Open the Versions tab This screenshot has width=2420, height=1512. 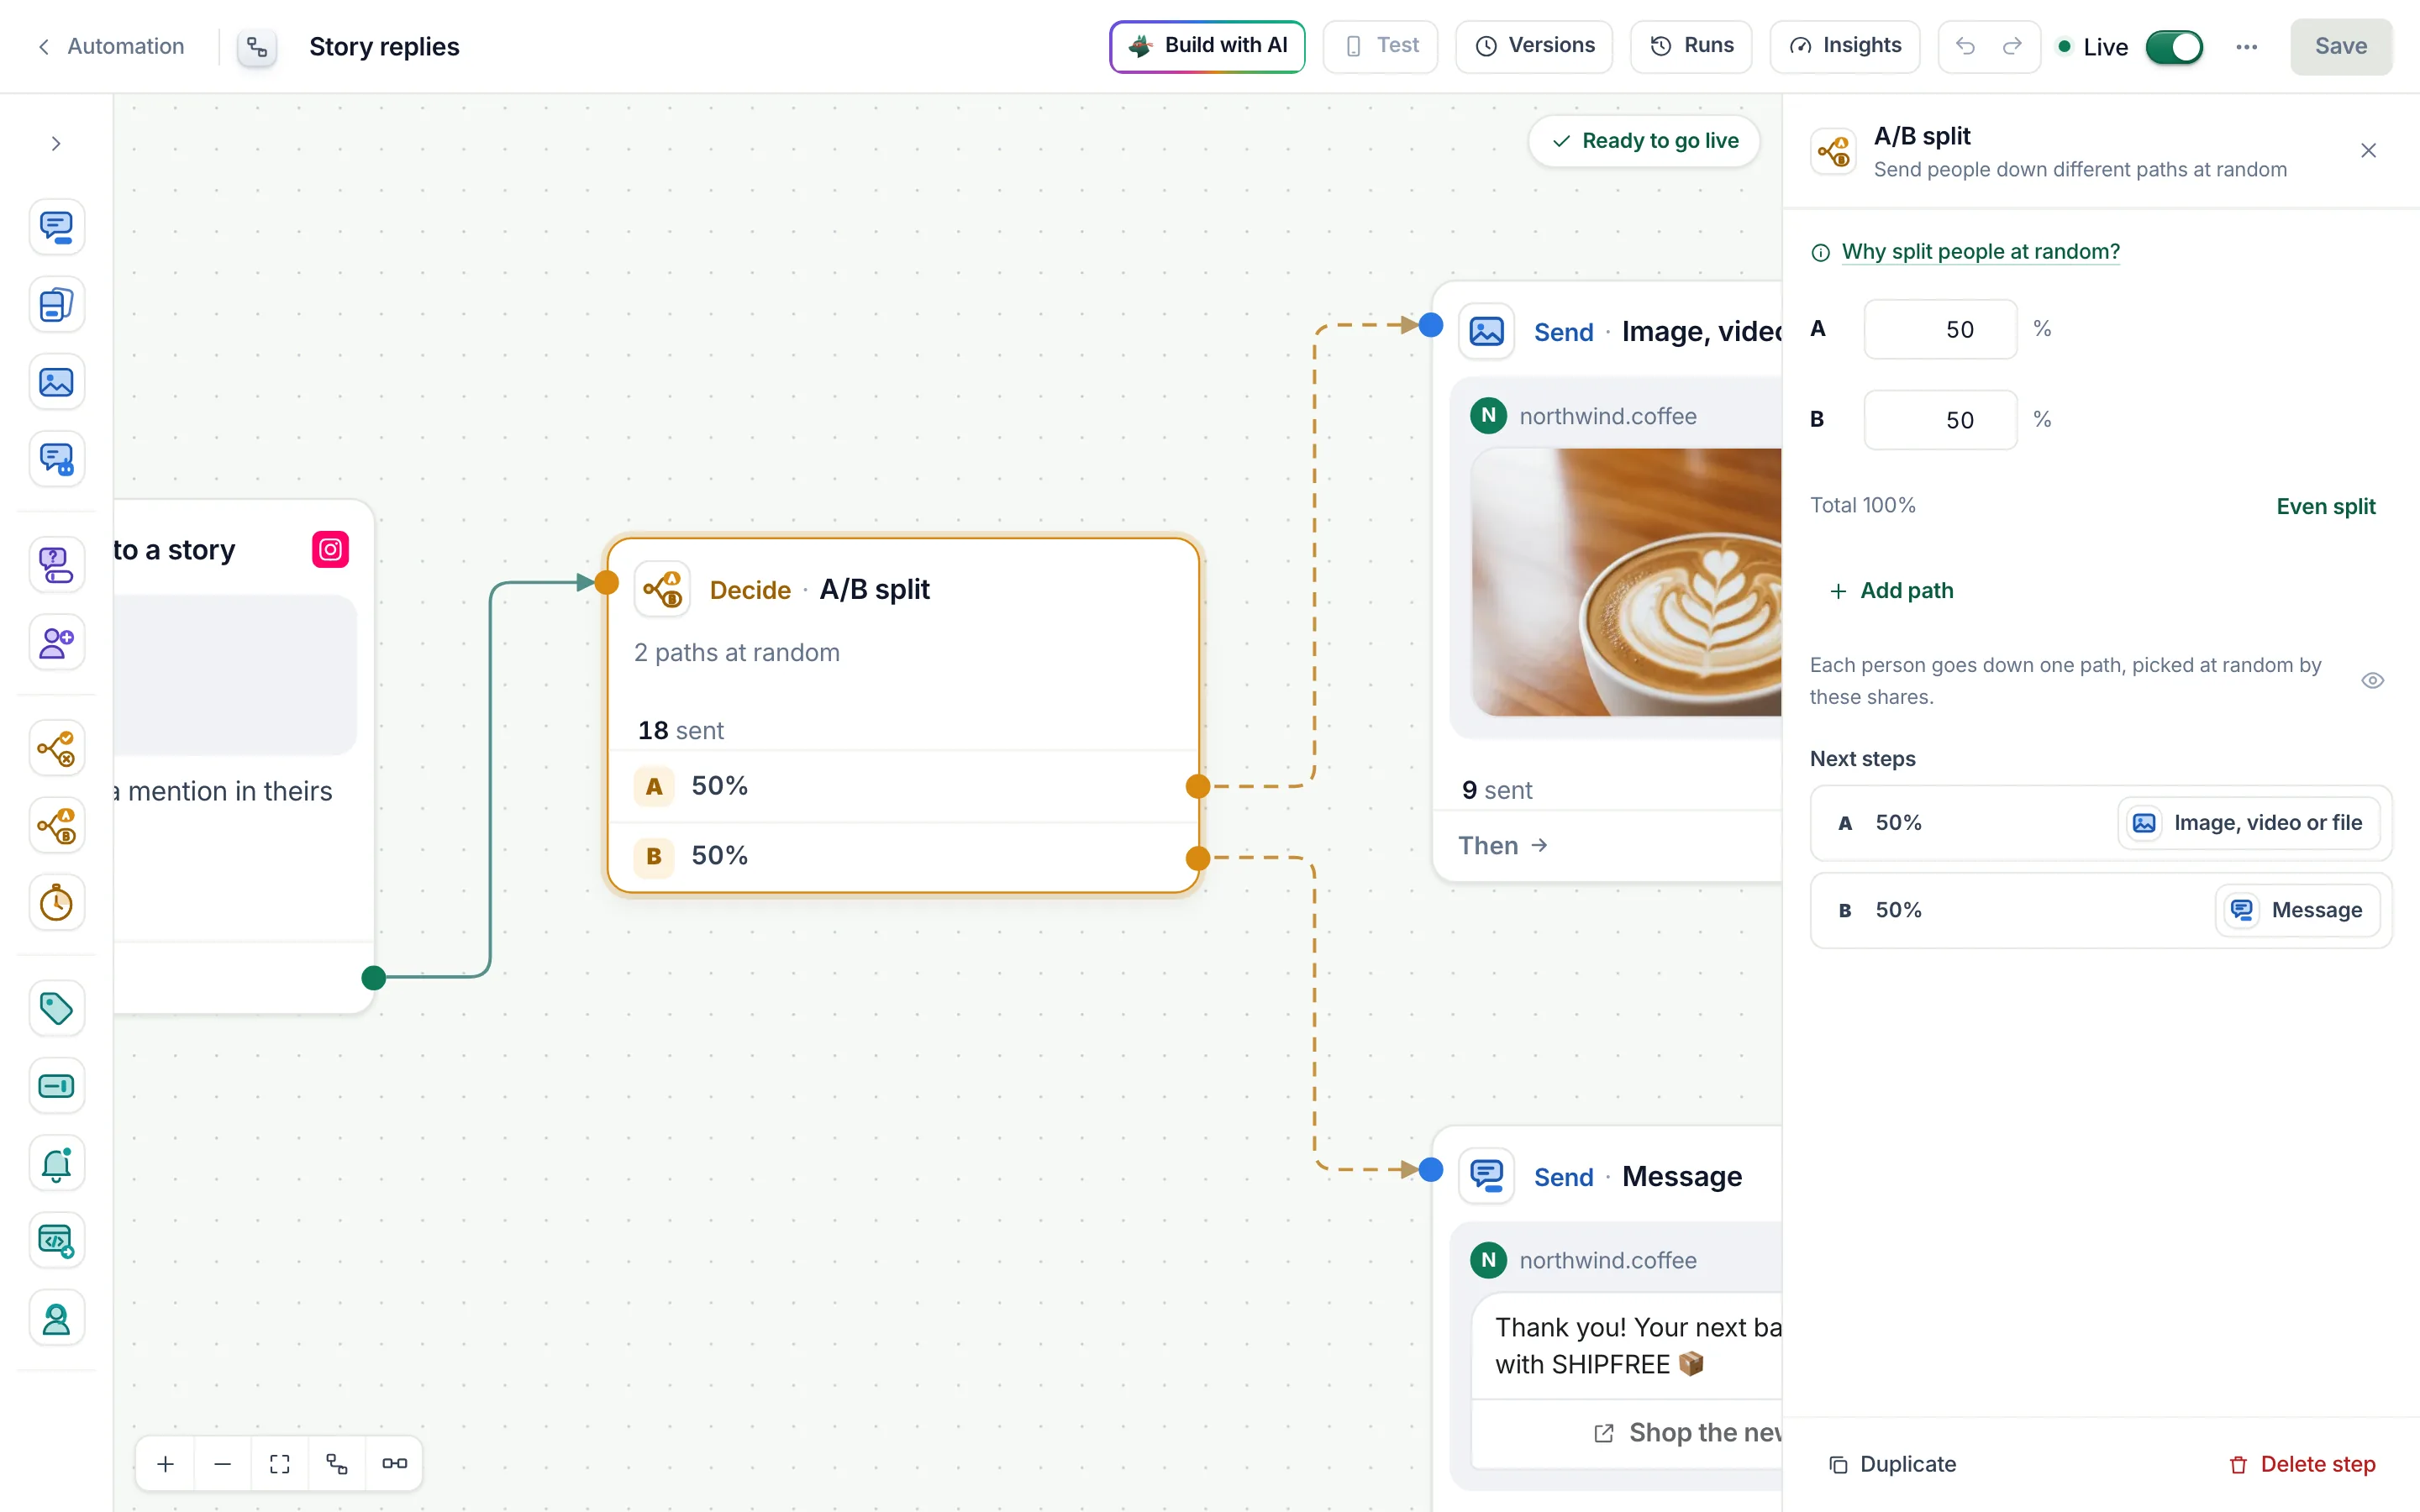point(1534,46)
